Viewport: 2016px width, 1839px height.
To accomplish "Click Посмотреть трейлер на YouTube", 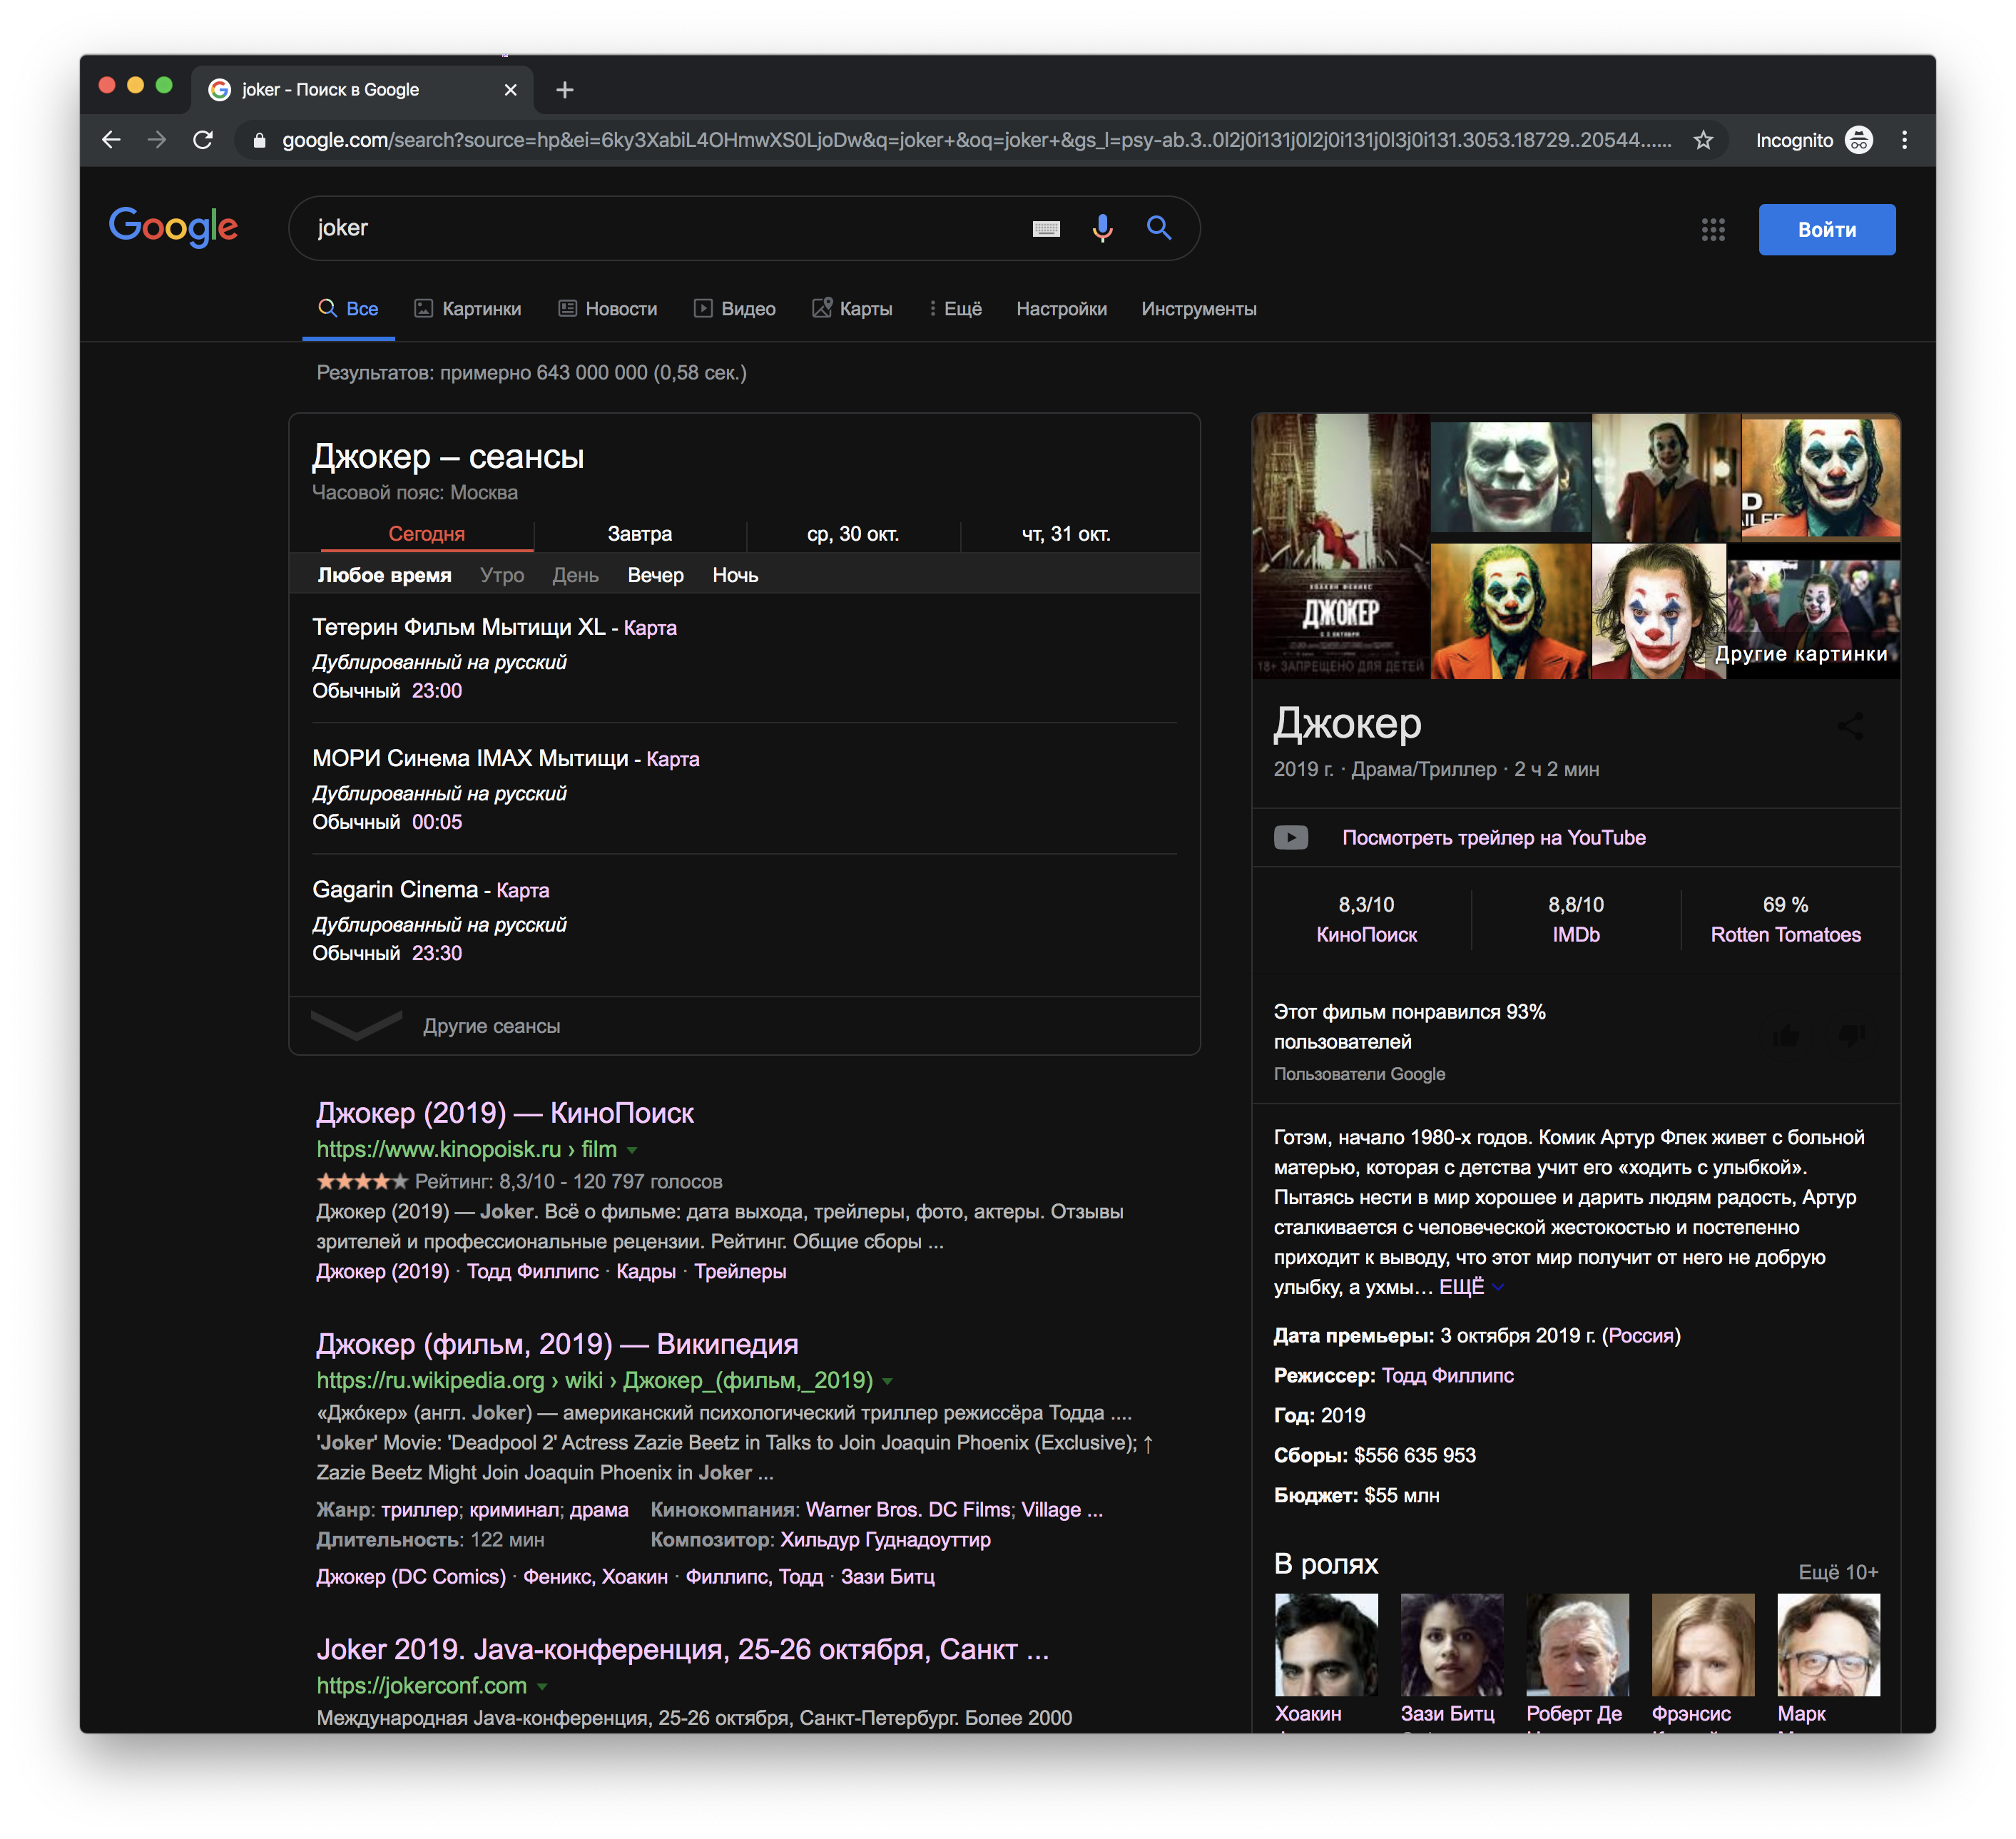I will [x=1493, y=838].
